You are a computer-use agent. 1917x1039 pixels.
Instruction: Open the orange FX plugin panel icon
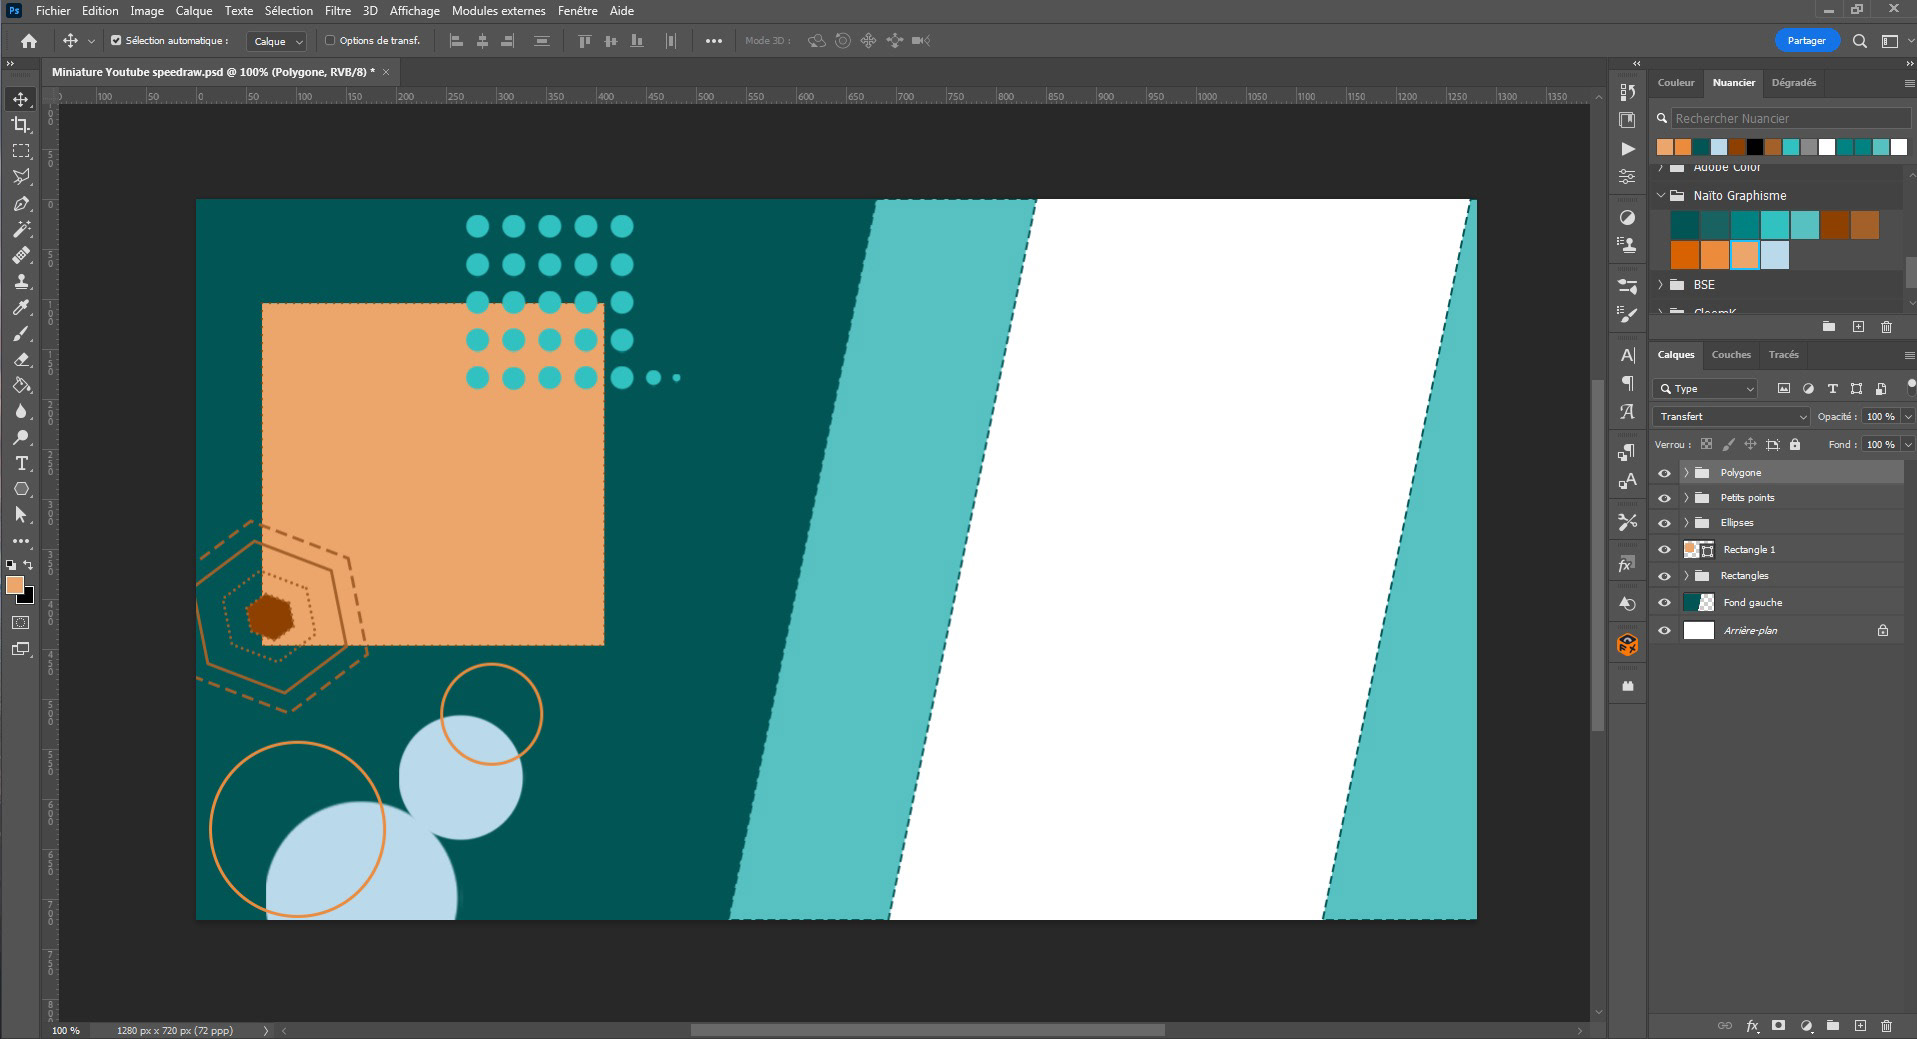click(1628, 645)
